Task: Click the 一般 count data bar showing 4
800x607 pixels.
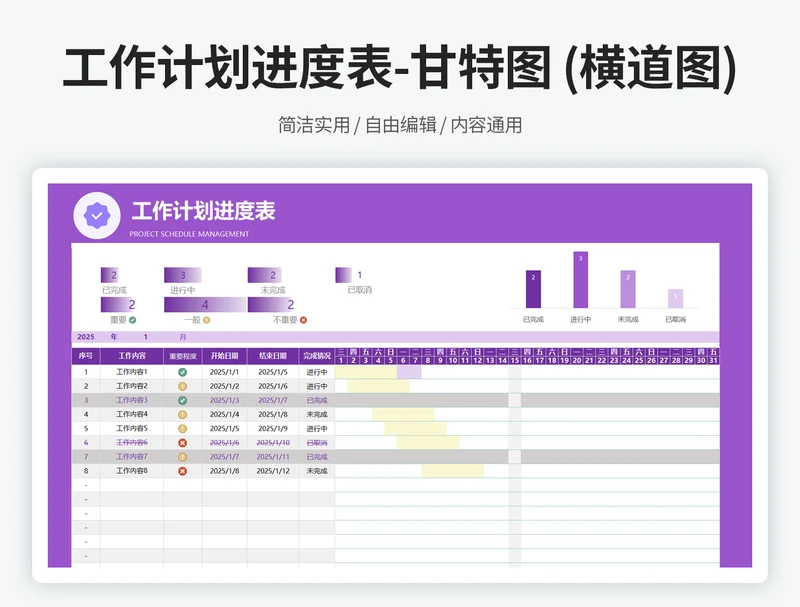Action: point(205,305)
